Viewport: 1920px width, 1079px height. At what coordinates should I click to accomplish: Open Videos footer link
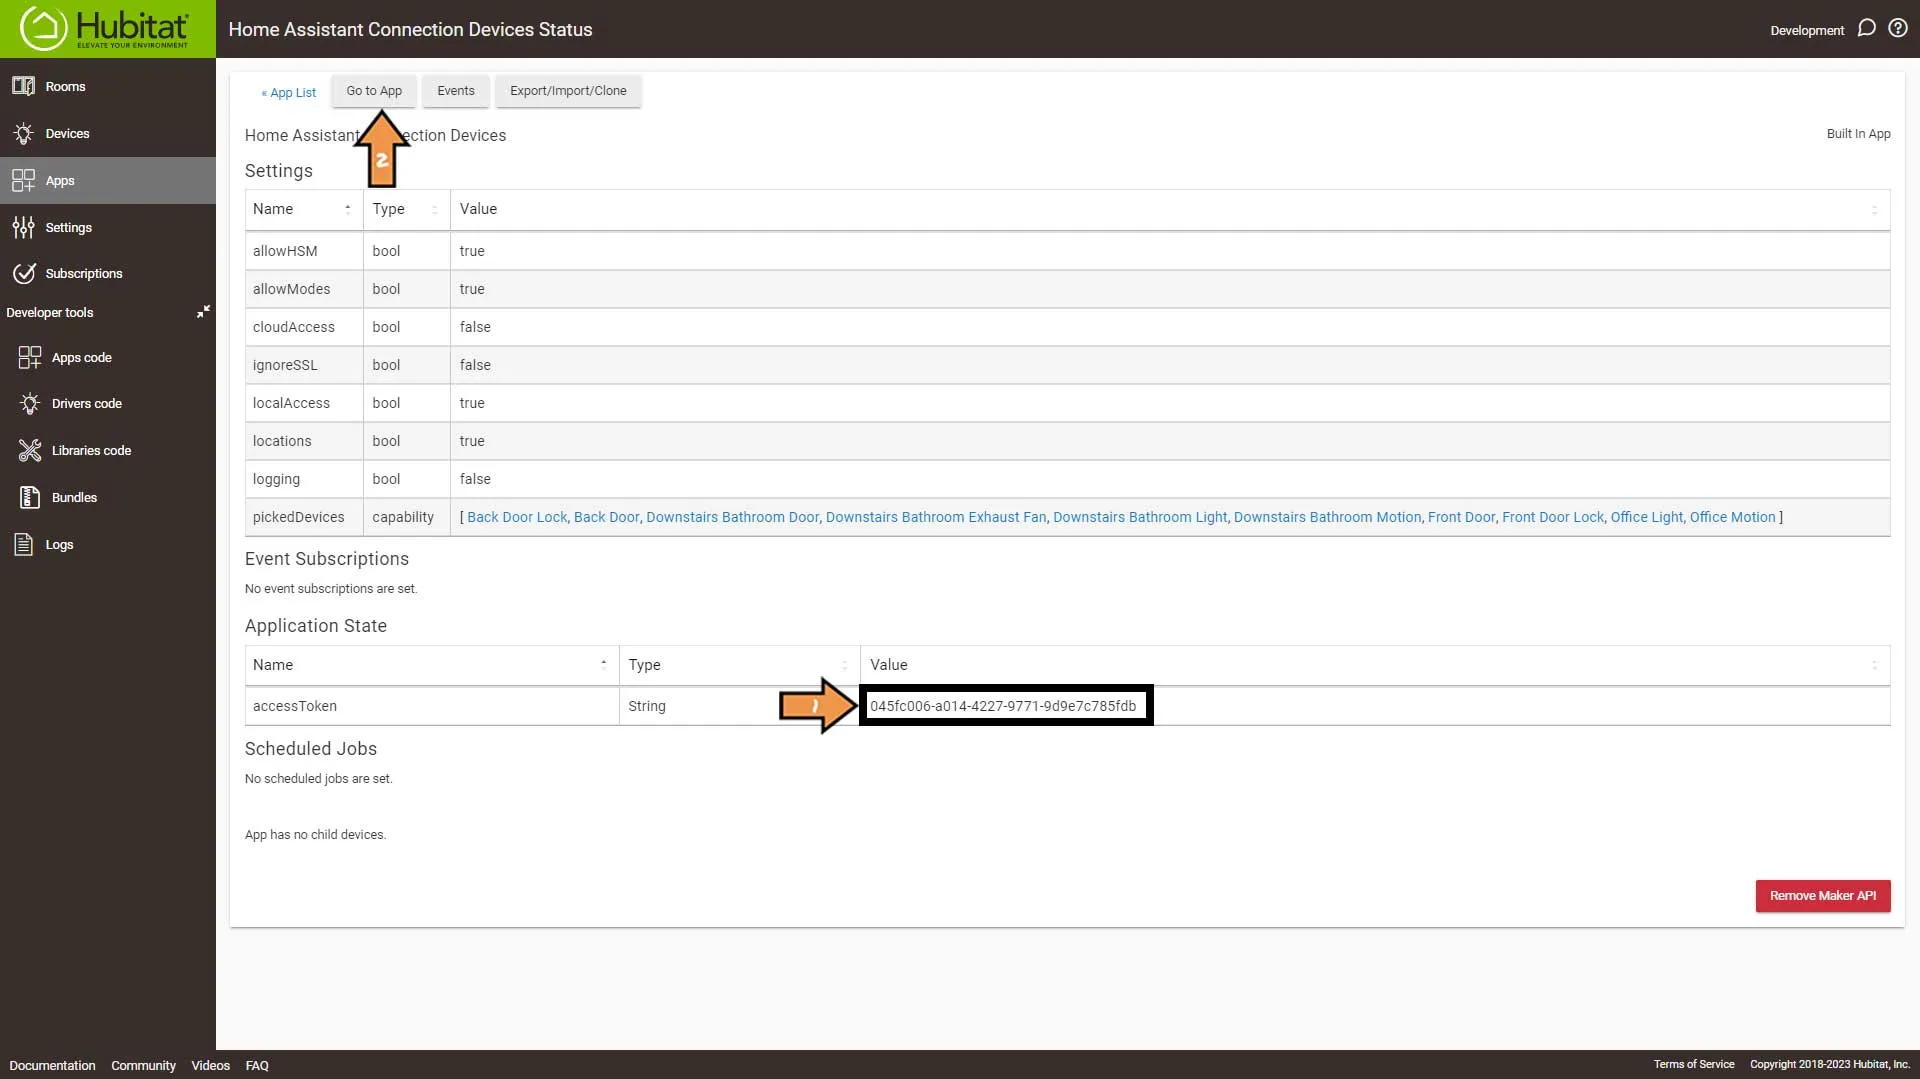click(210, 1065)
